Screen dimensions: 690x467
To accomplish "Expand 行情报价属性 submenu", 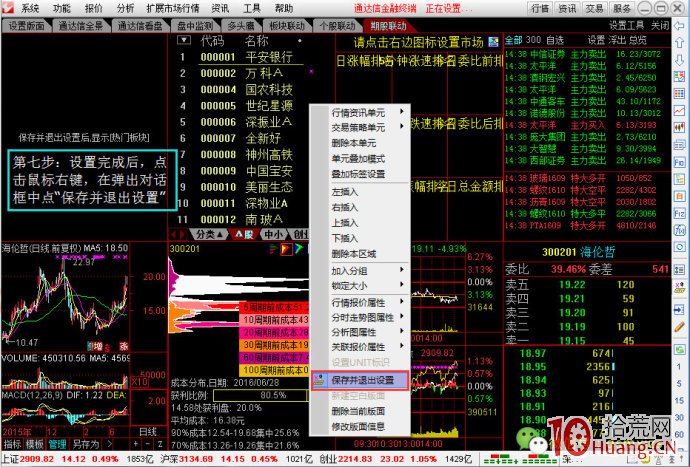I will tap(360, 302).
